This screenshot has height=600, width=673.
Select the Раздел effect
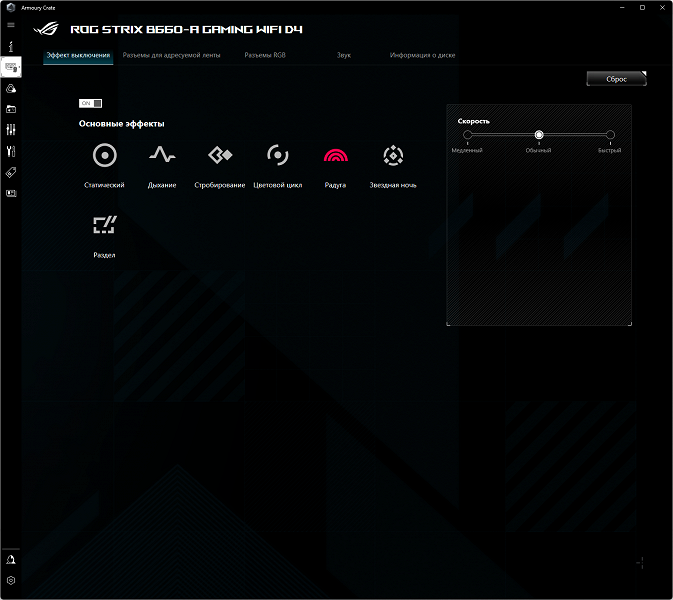click(104, 236)
